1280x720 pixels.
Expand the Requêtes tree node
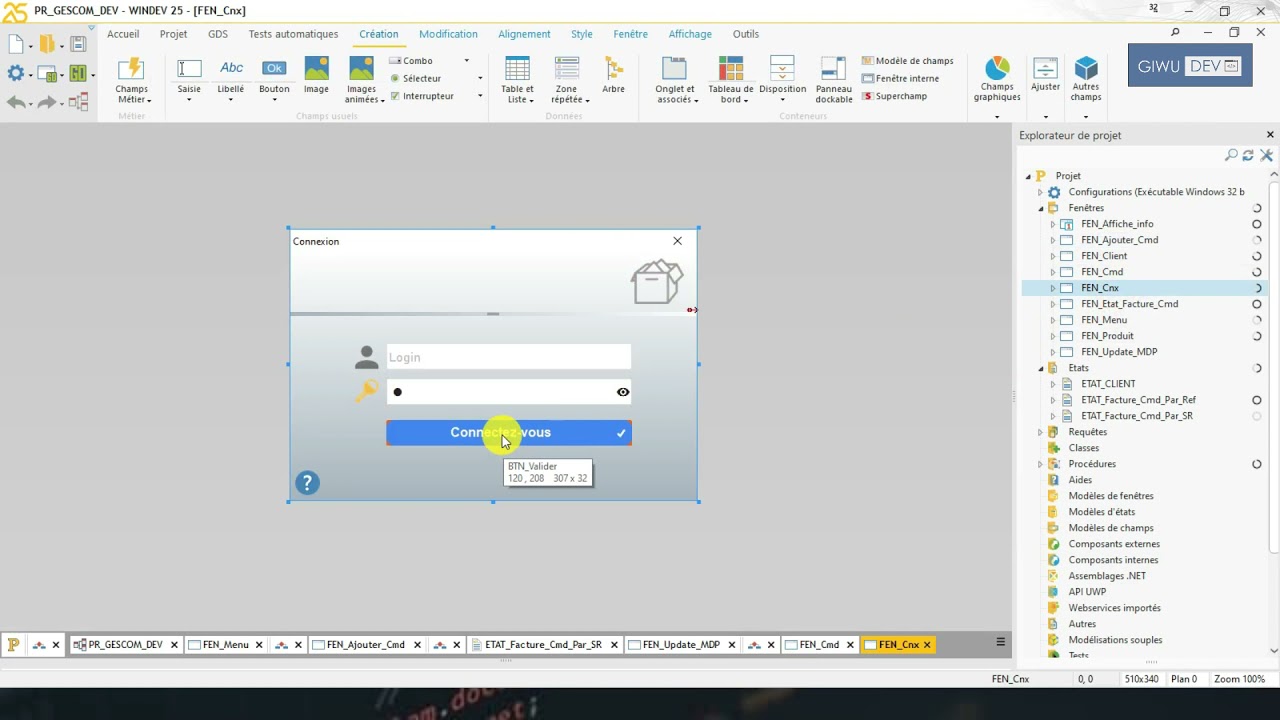[x=1040, y=432]
